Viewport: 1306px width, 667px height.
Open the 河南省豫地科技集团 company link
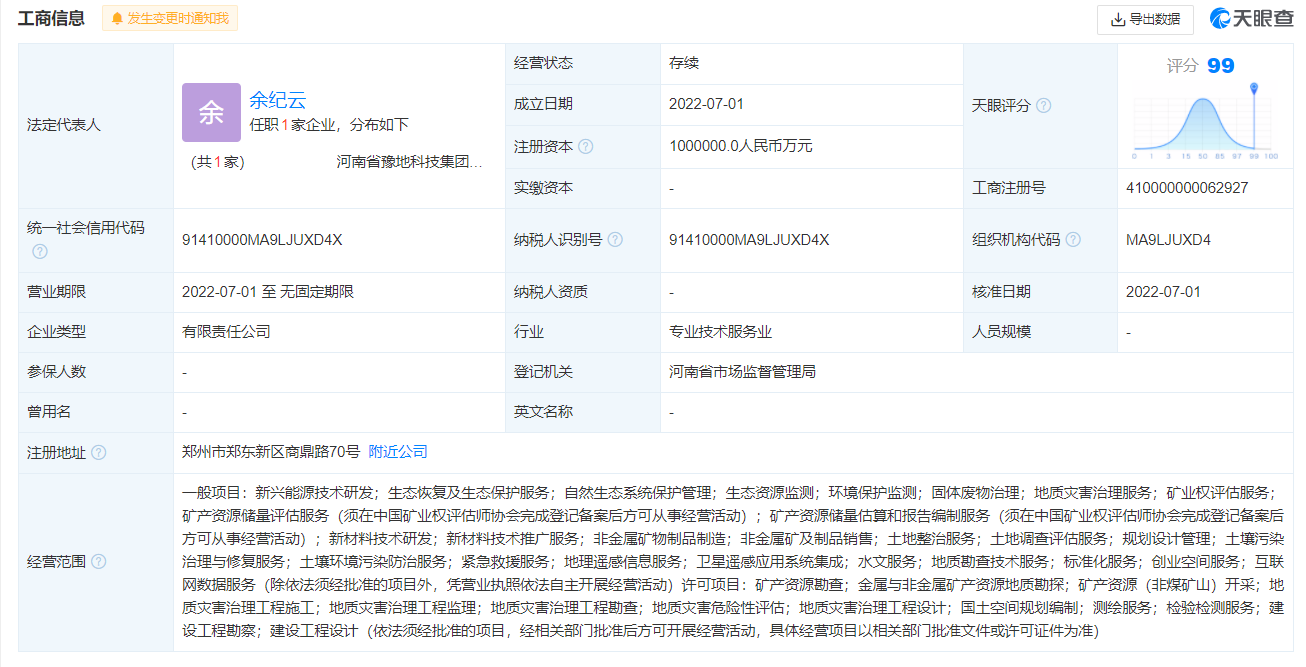click(410, 162)
